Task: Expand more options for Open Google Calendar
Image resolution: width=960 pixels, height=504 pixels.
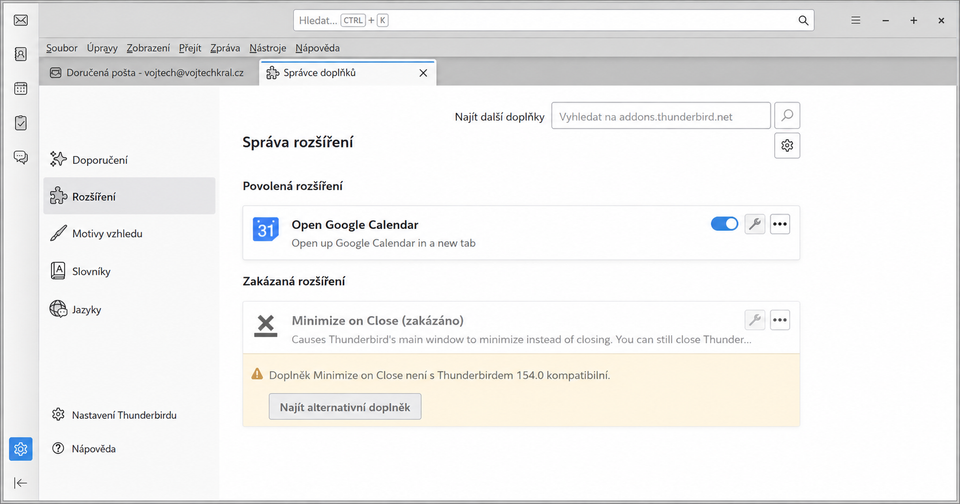Action: tap(779, 224)
